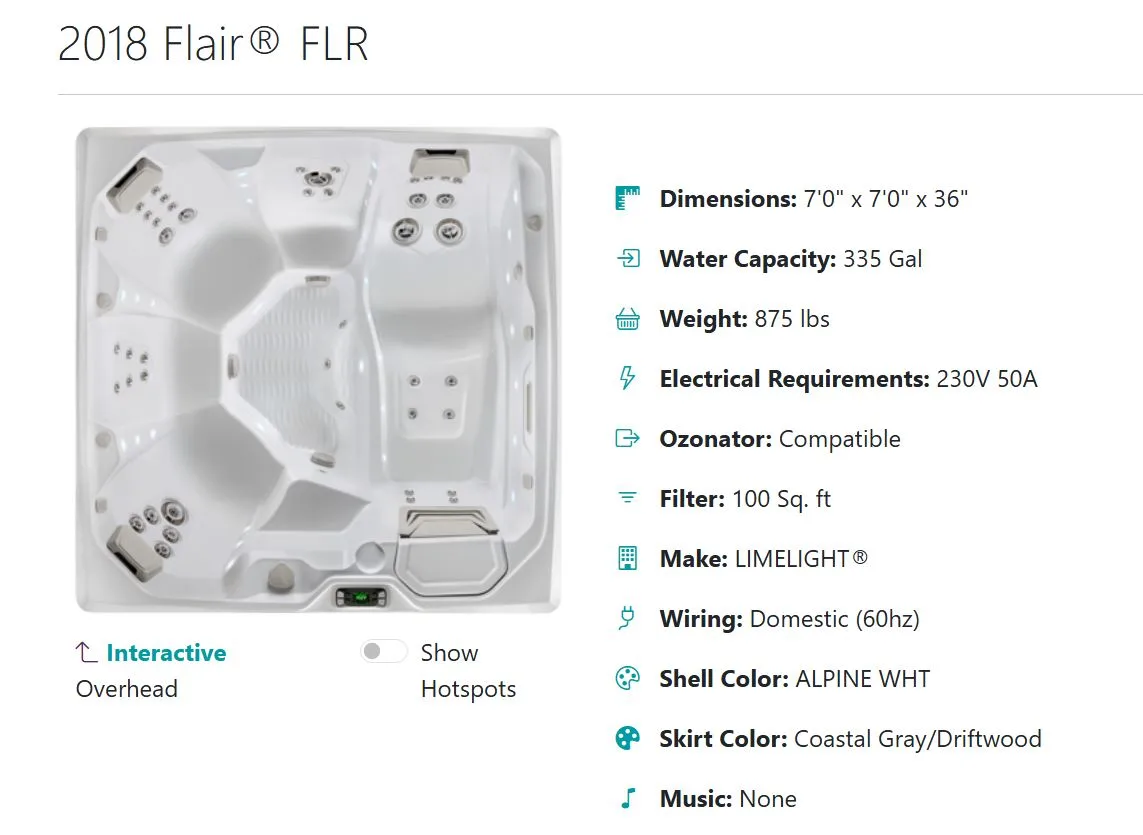Select the Skirt Color Coastal Gray/Driftwood text
Screen dimensions: 1143x835
tap(918, 739)
